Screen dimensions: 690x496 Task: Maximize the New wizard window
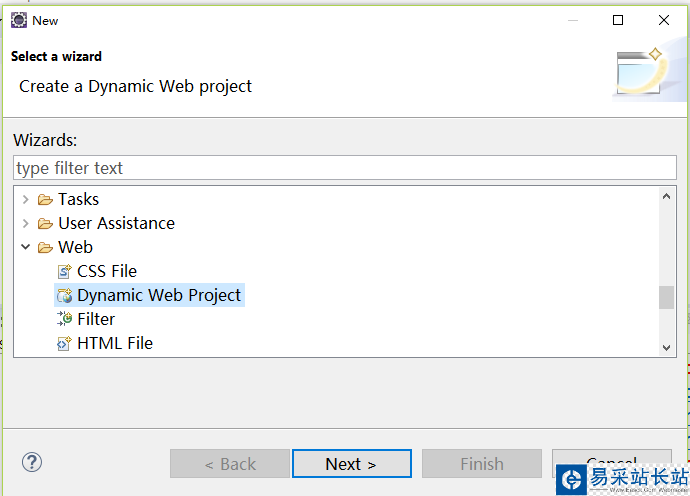coord(618,20)
